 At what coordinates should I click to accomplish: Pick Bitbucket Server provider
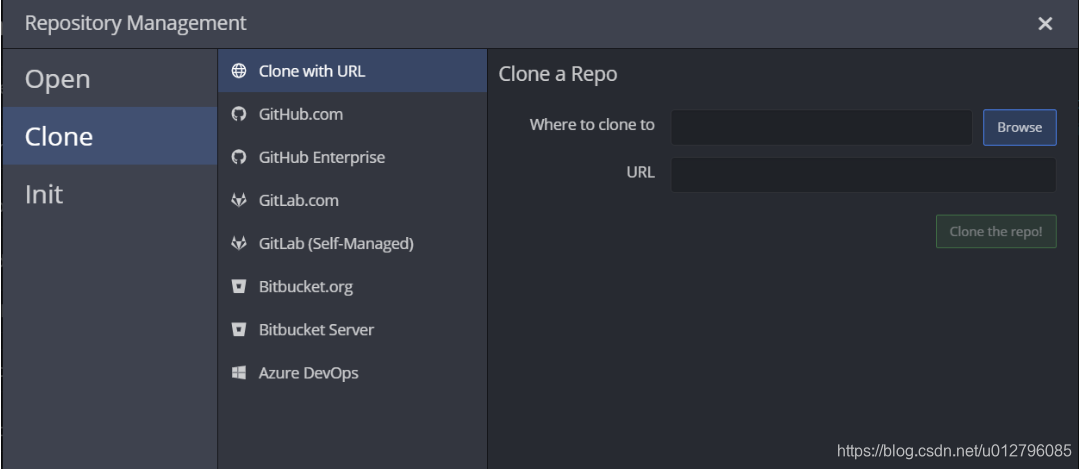pos(353,330)
